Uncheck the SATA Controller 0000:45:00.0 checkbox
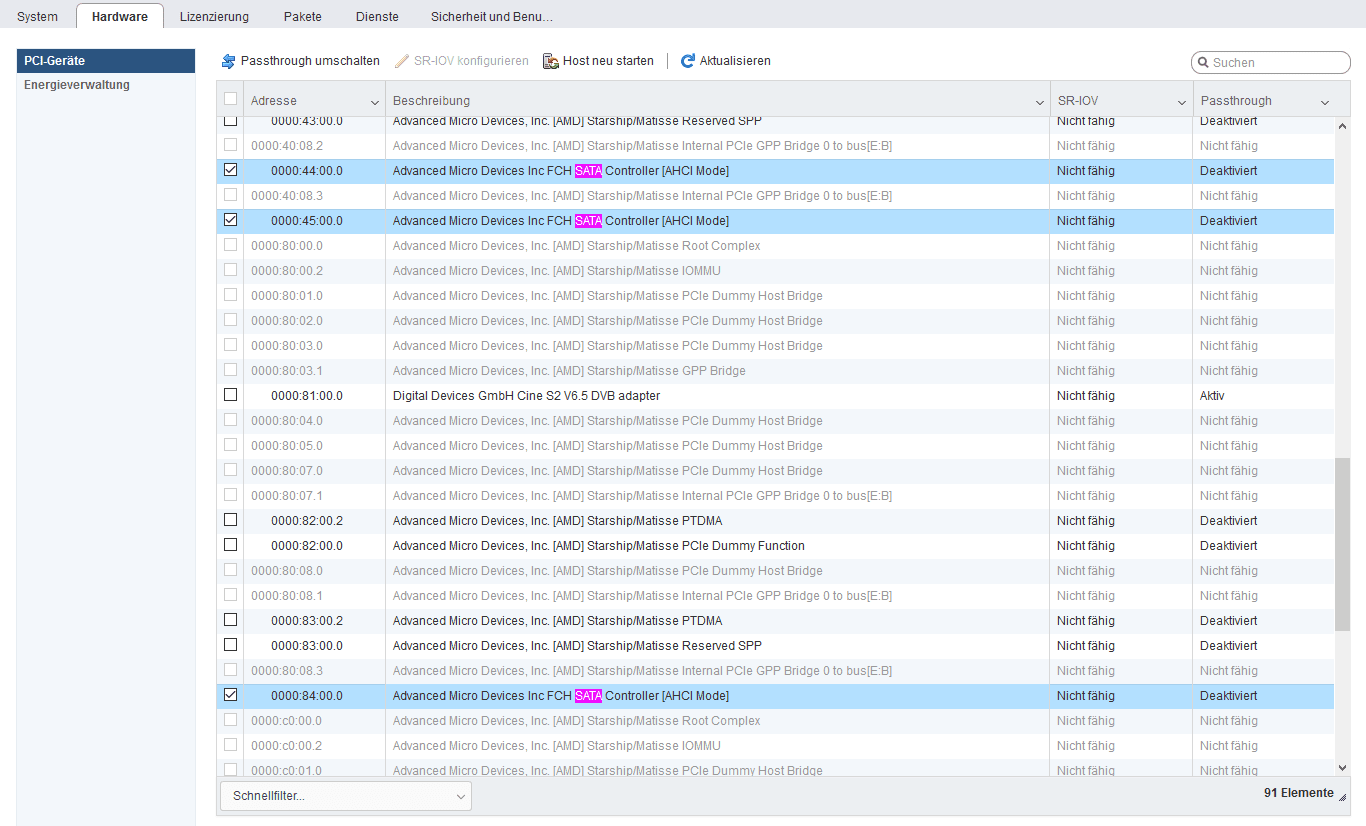This screenshot has width=1366, height=826. pos(231,220)
